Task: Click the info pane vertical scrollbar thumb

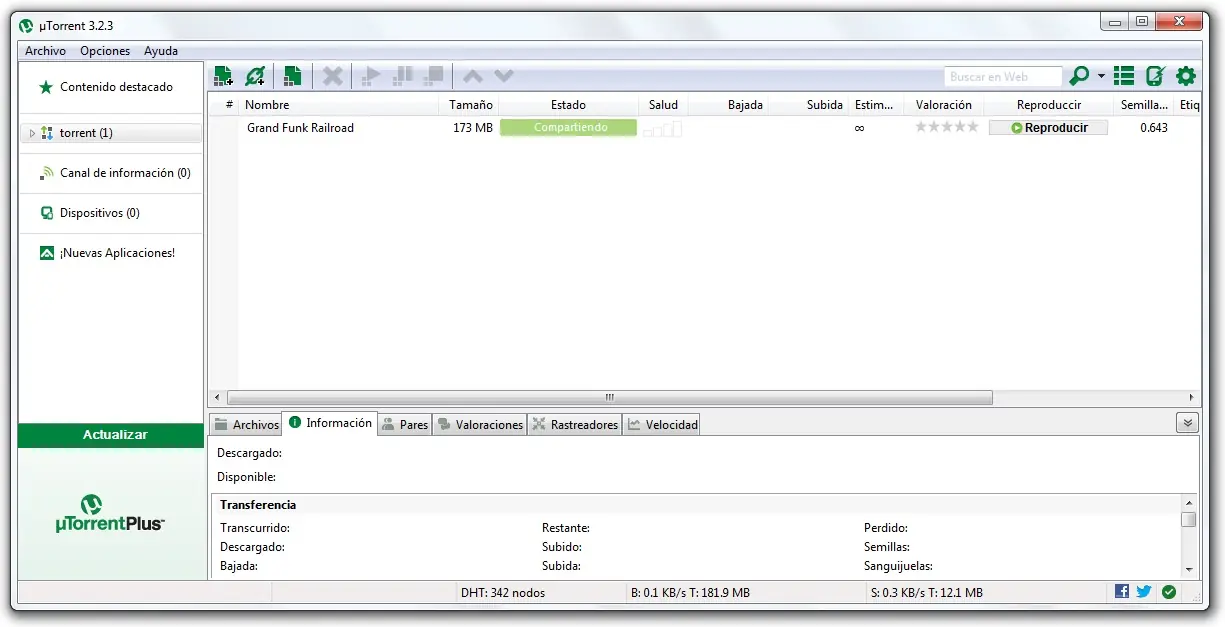Action: [x=1188, y=519]
